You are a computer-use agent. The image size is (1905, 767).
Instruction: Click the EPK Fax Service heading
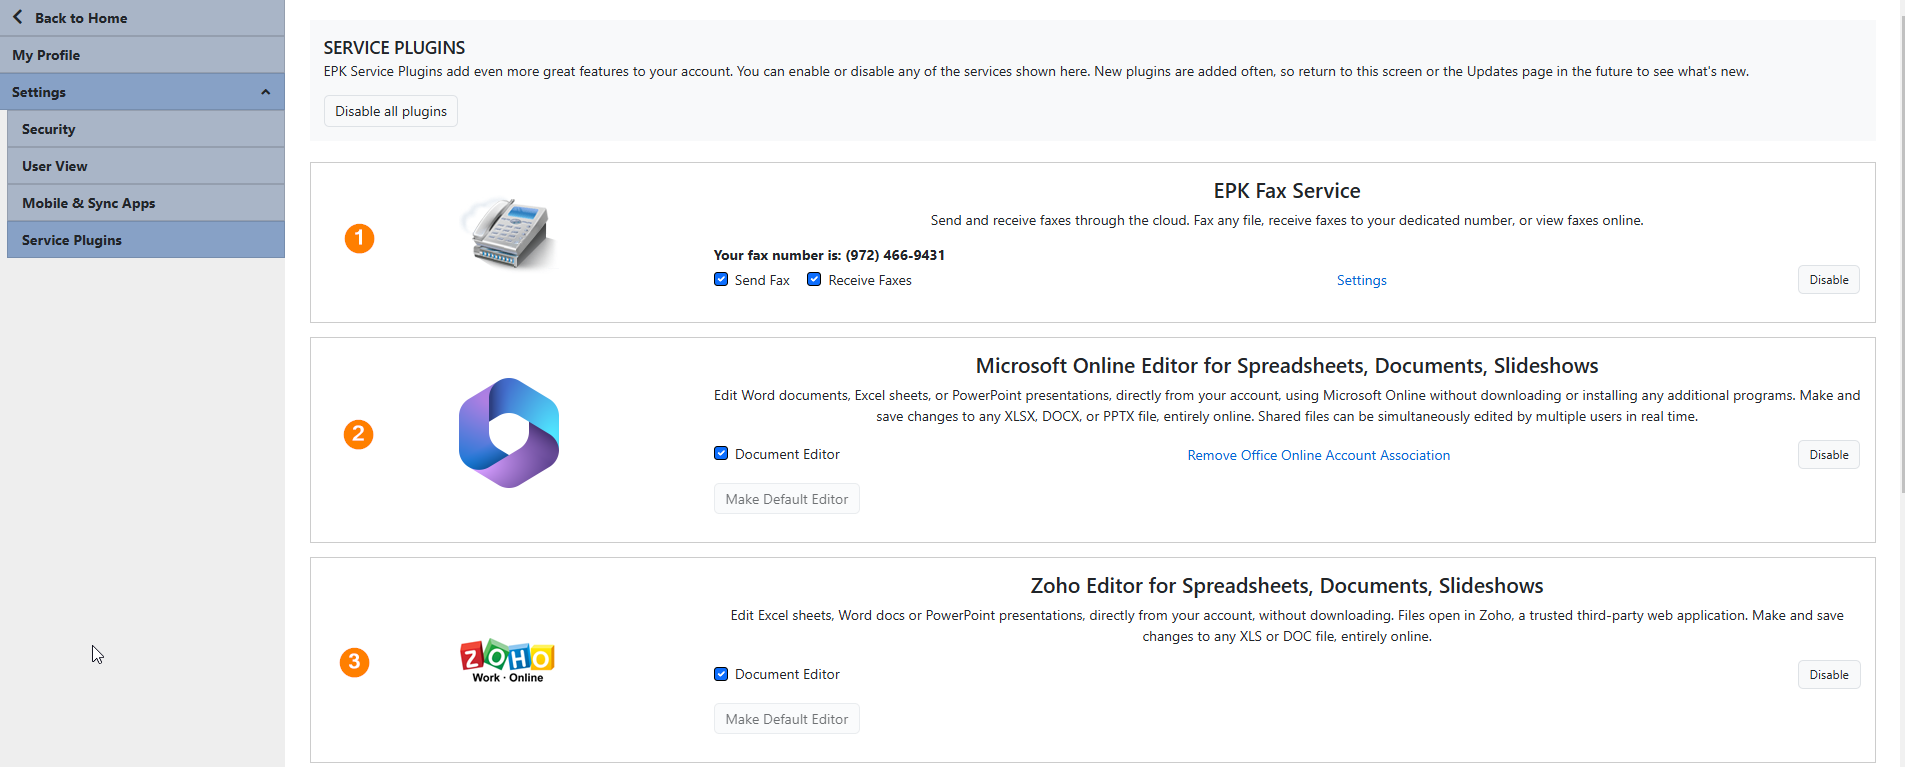click(1287, 191)
